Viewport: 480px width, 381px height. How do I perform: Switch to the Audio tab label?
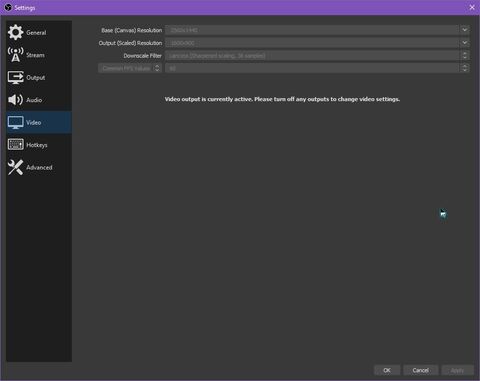tap(34, 100)
